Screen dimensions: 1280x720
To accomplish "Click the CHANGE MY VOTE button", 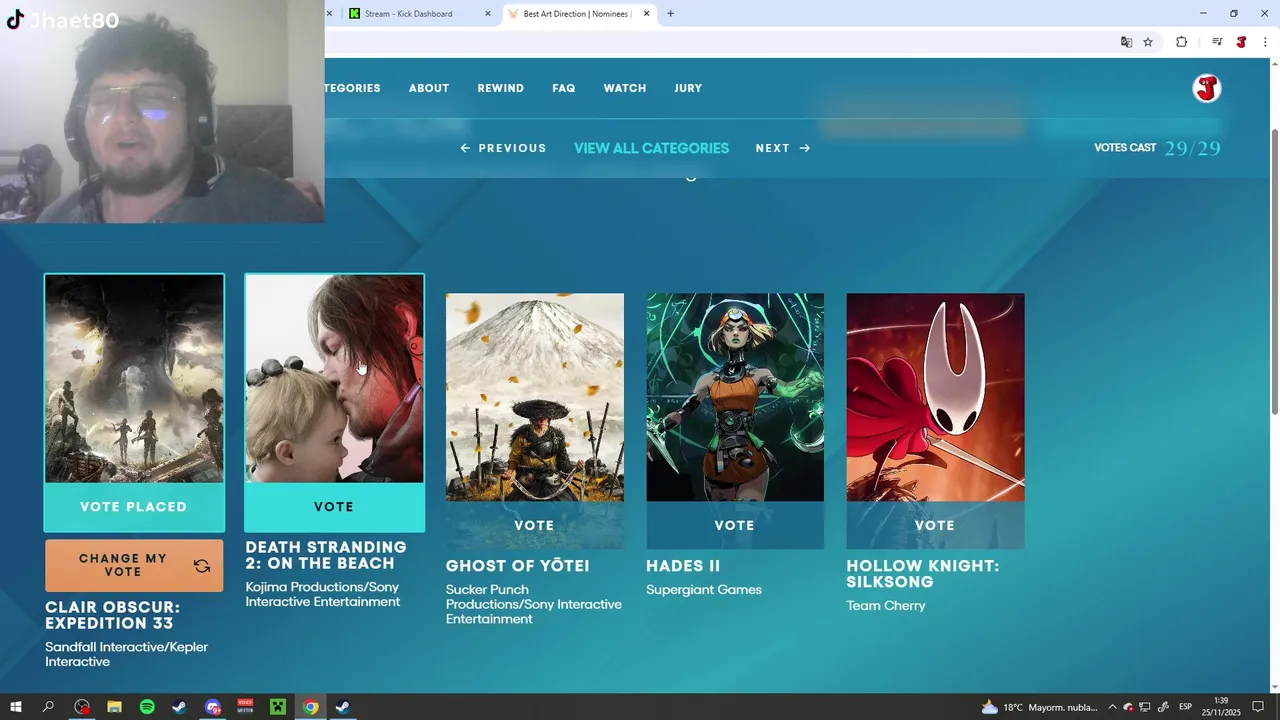I will click(134, 566).
